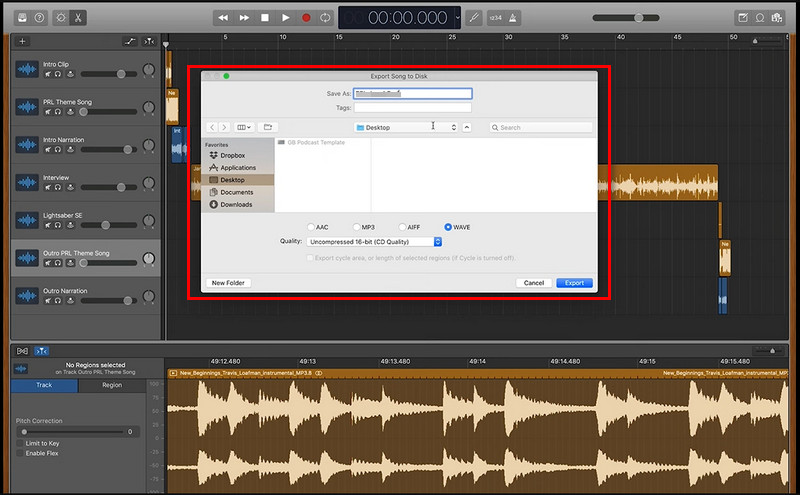Click the folder action icon in dialog toolbar
The width and height of the screenshot is (800, 495).
tap(268, 127)
